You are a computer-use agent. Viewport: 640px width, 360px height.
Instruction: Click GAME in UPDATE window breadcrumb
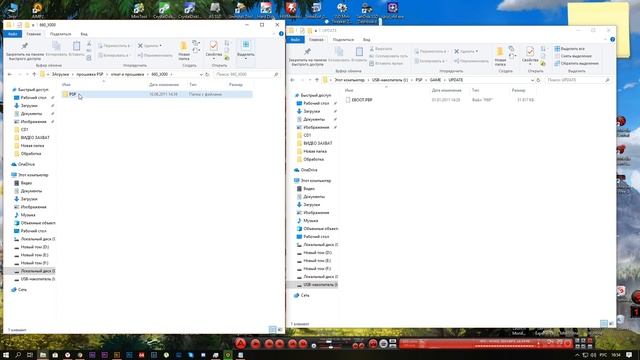coord(435,80)
